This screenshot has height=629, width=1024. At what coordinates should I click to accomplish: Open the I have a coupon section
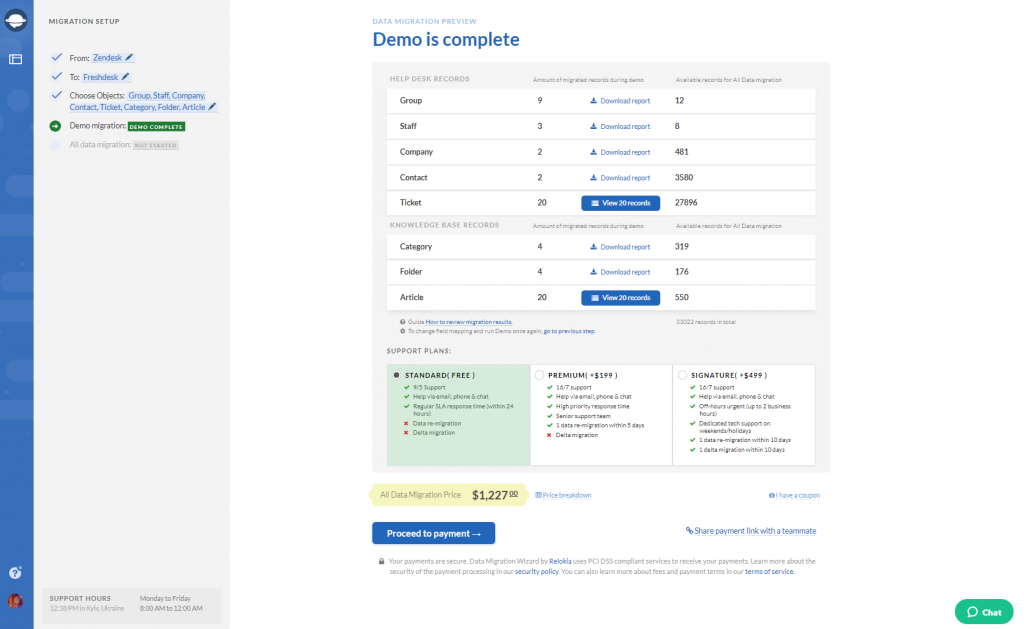794,494
